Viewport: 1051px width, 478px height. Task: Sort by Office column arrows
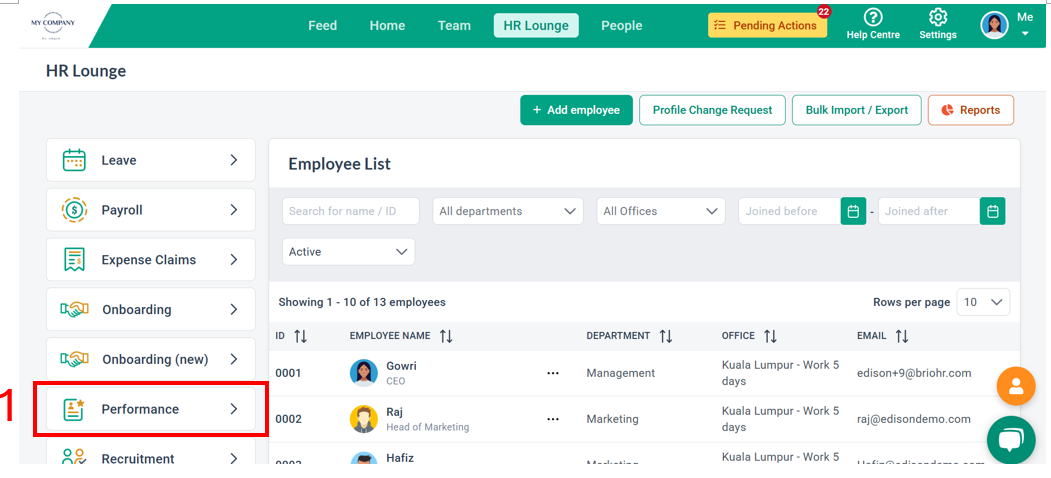coord(770,336)
